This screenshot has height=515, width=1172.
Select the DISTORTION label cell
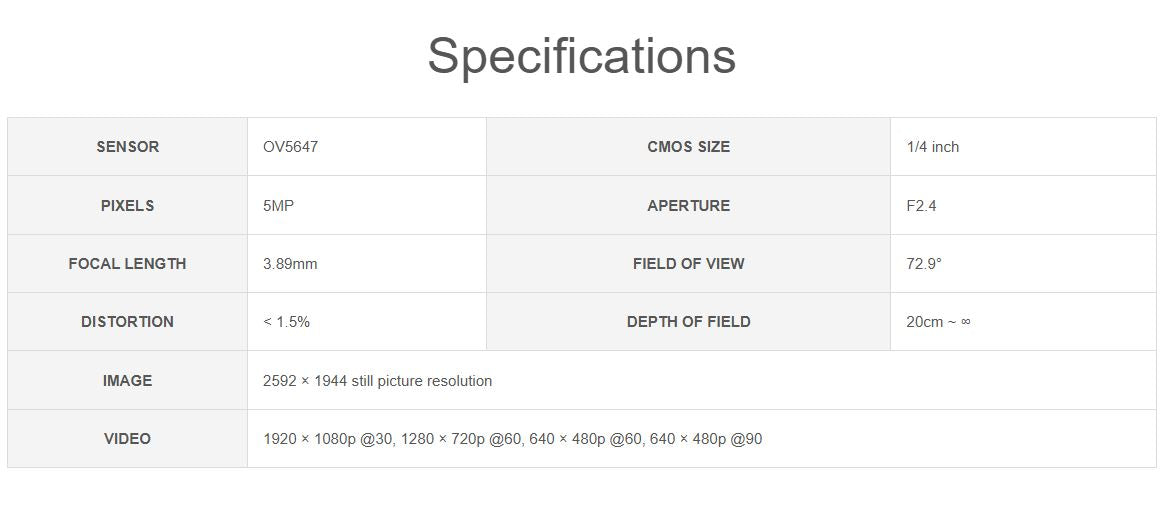point(127,322)
